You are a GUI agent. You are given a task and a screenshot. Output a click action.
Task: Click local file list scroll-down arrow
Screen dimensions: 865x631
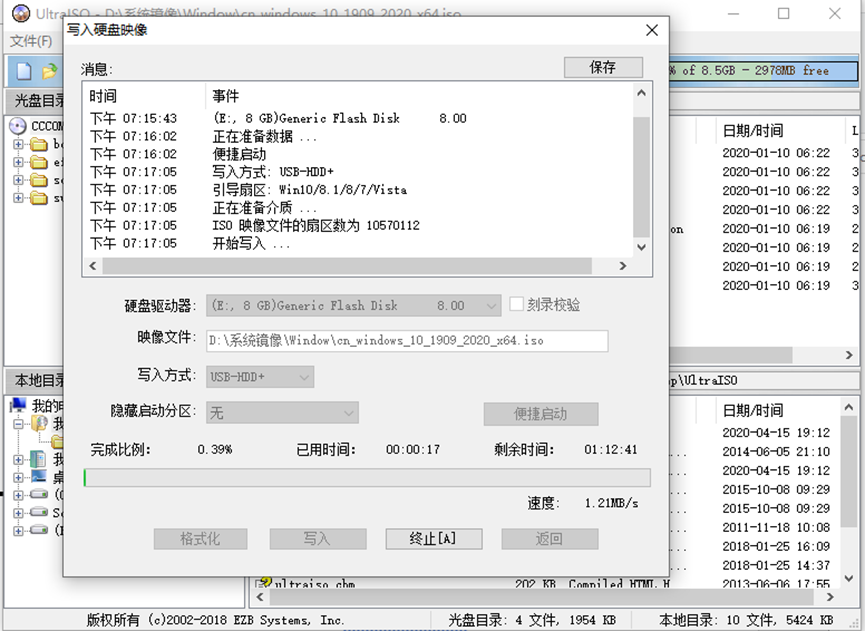pos(849,579)
